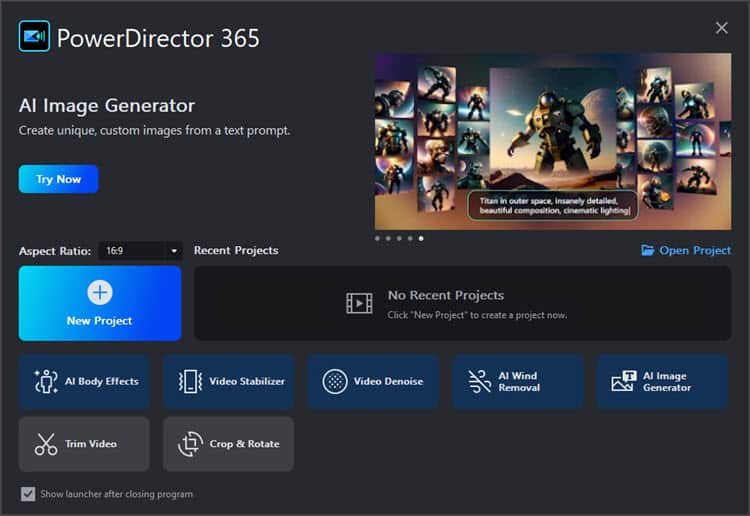The image size is (750, 516).
Task: Click the AI Image Generator robot banner
Action: click(553, 142)
